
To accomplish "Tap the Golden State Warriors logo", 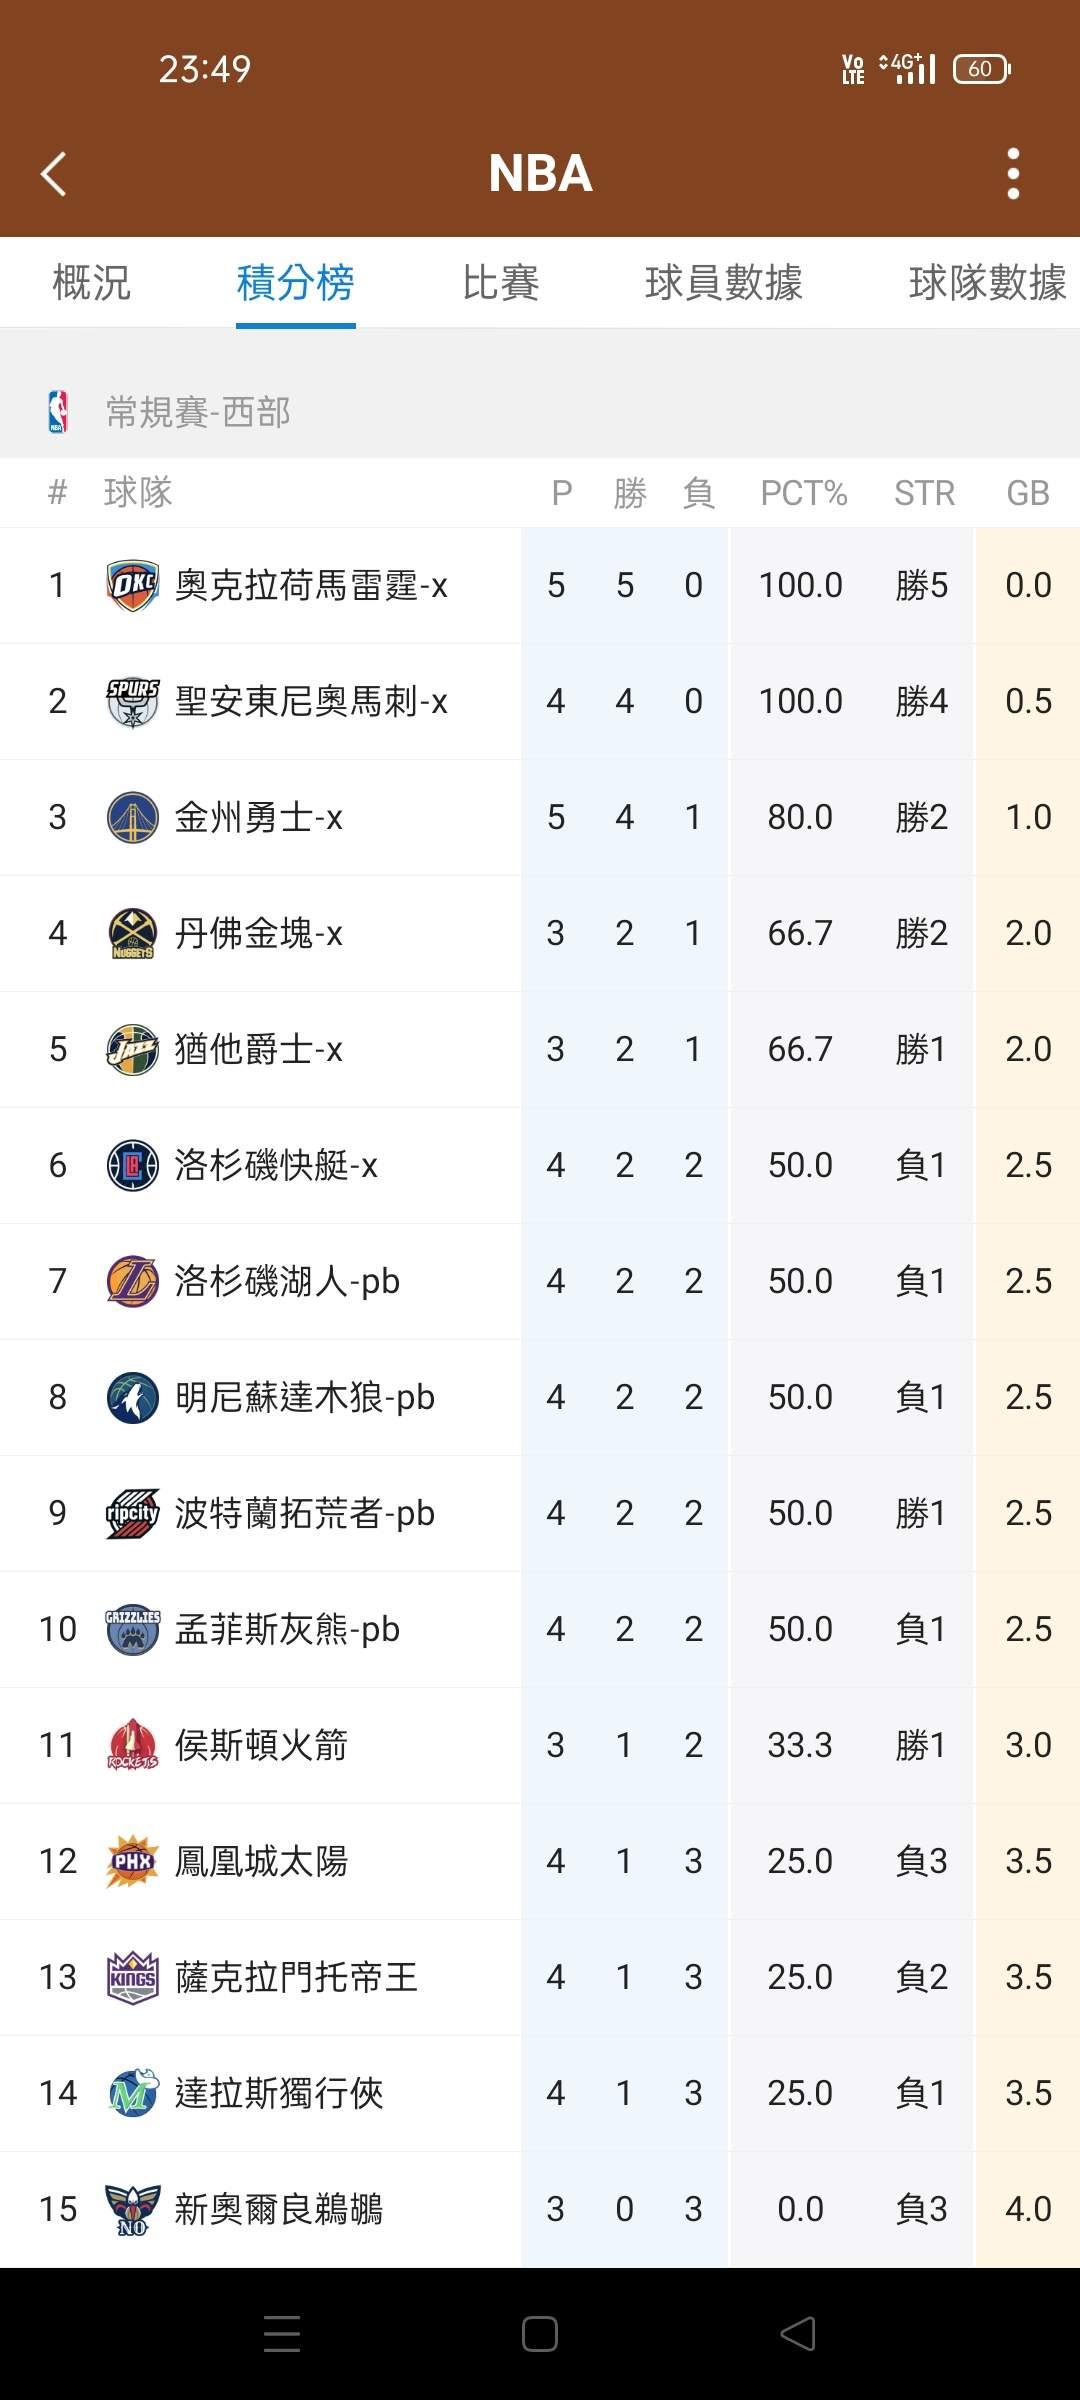I will pyautogui.click(x=133, y=818).
